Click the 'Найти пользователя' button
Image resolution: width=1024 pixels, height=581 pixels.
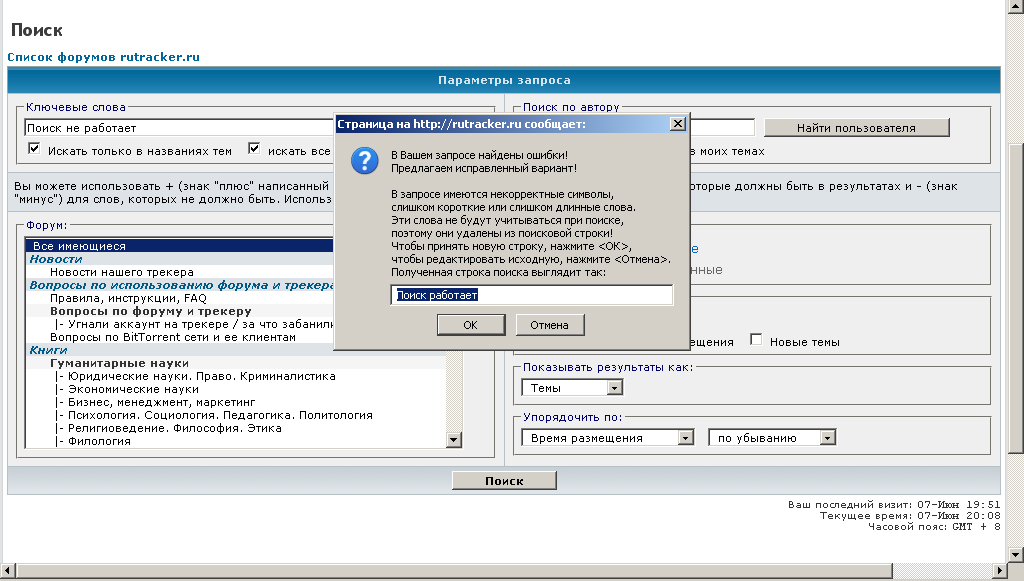[x=856, y=128]
